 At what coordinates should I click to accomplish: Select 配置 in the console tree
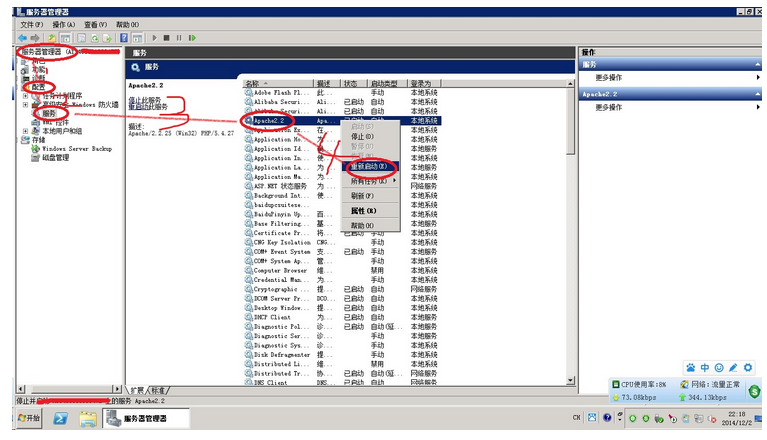point(38,87)
